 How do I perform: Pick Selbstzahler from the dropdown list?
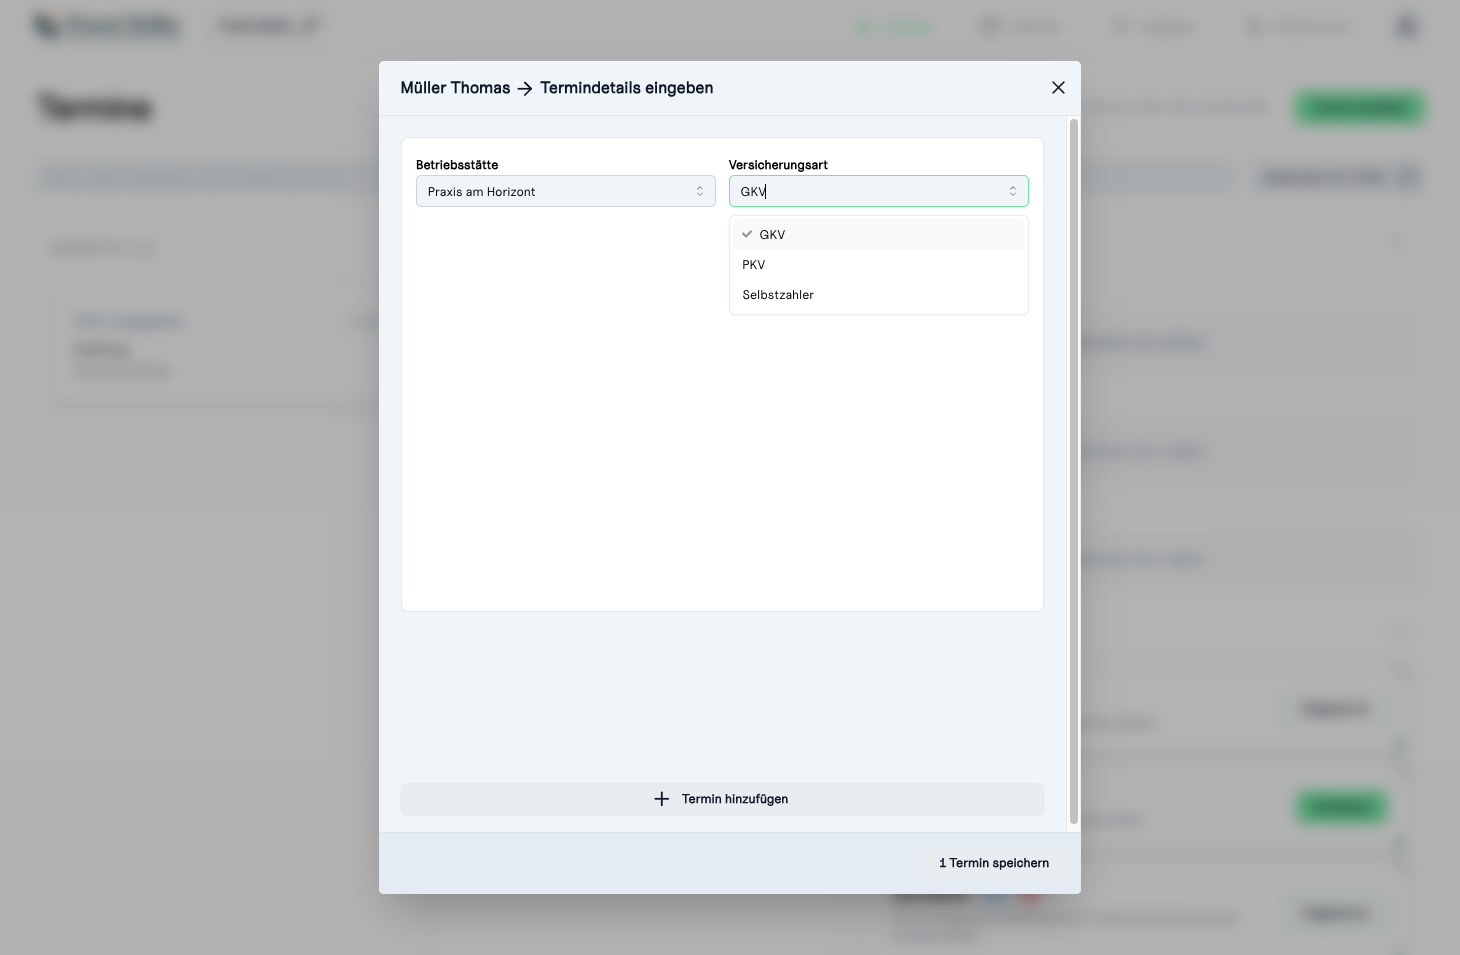[878, 295]
